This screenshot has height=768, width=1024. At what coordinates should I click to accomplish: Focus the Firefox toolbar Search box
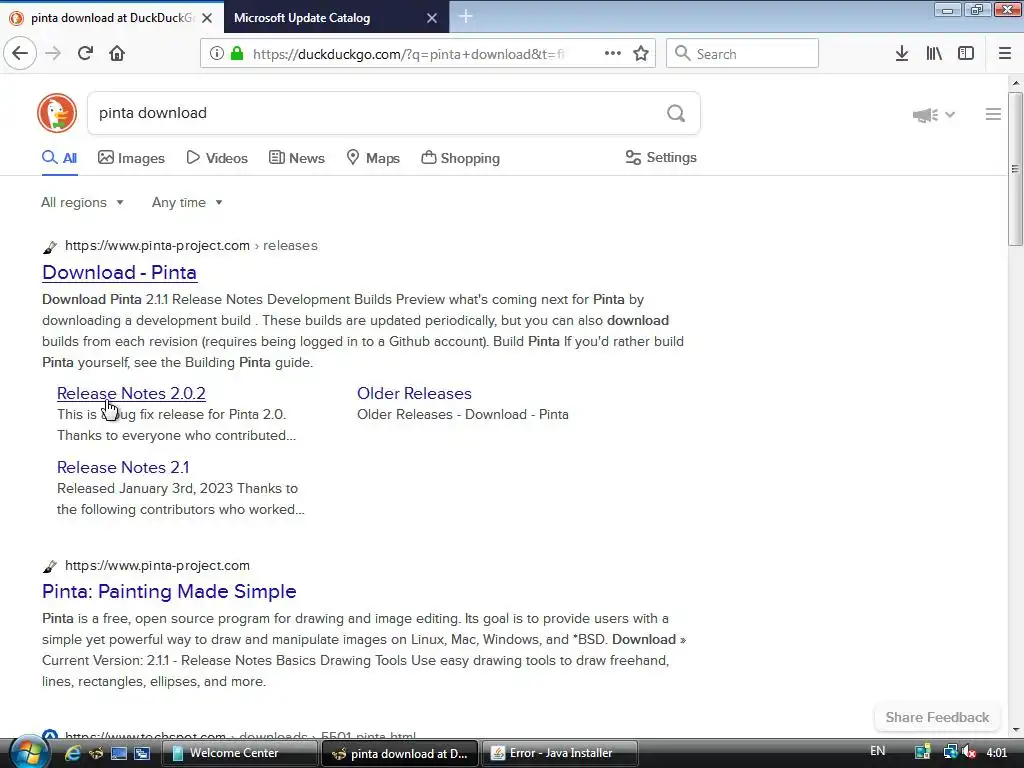[742, 53]
